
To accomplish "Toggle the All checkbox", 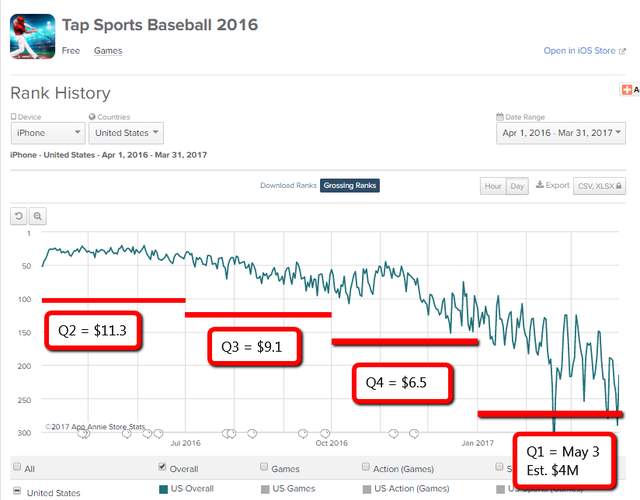I will [x=17, y=467].
